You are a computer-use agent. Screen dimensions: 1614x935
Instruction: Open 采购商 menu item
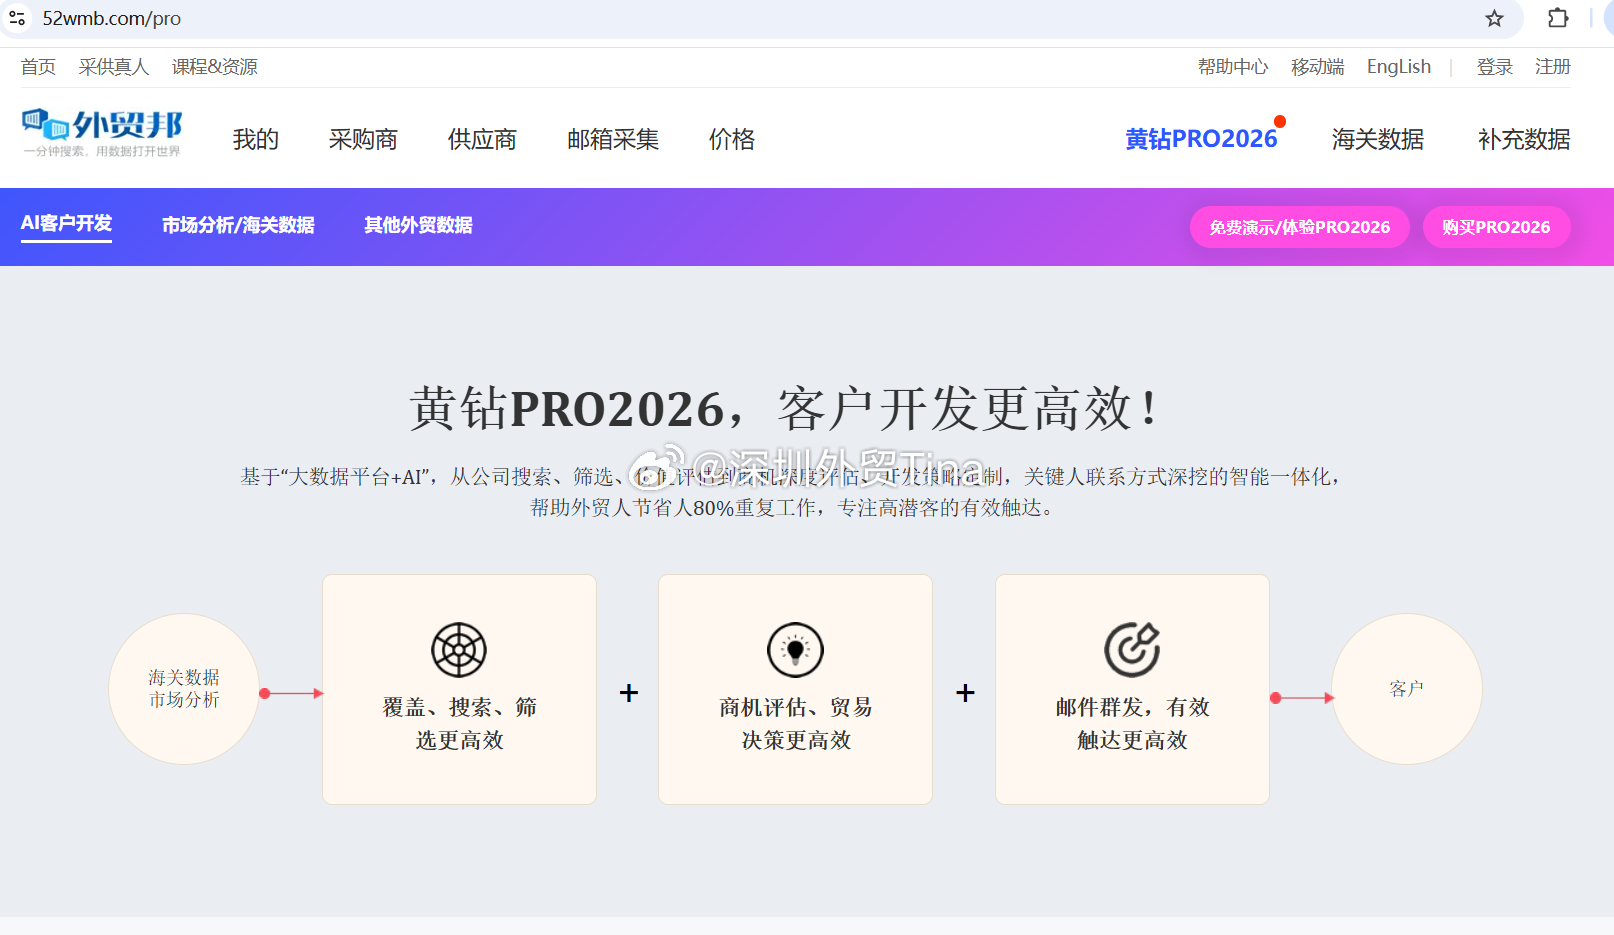pos(364,139)
